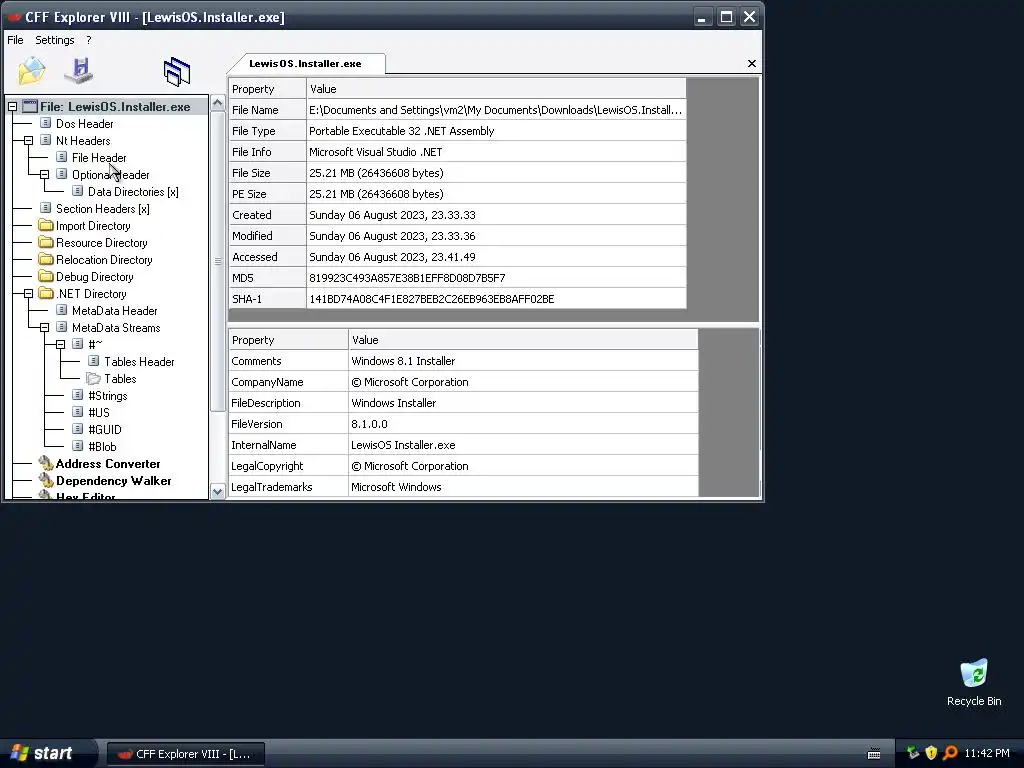Collapse the MetaData Streams tree node

pyautogui.click(x=44, y=328)
